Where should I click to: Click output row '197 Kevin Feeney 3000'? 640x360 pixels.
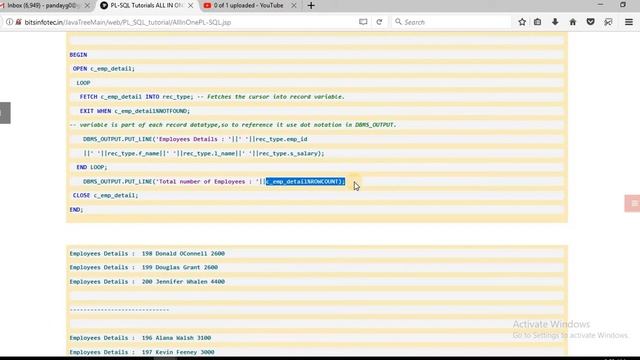[x=142, y=352]
